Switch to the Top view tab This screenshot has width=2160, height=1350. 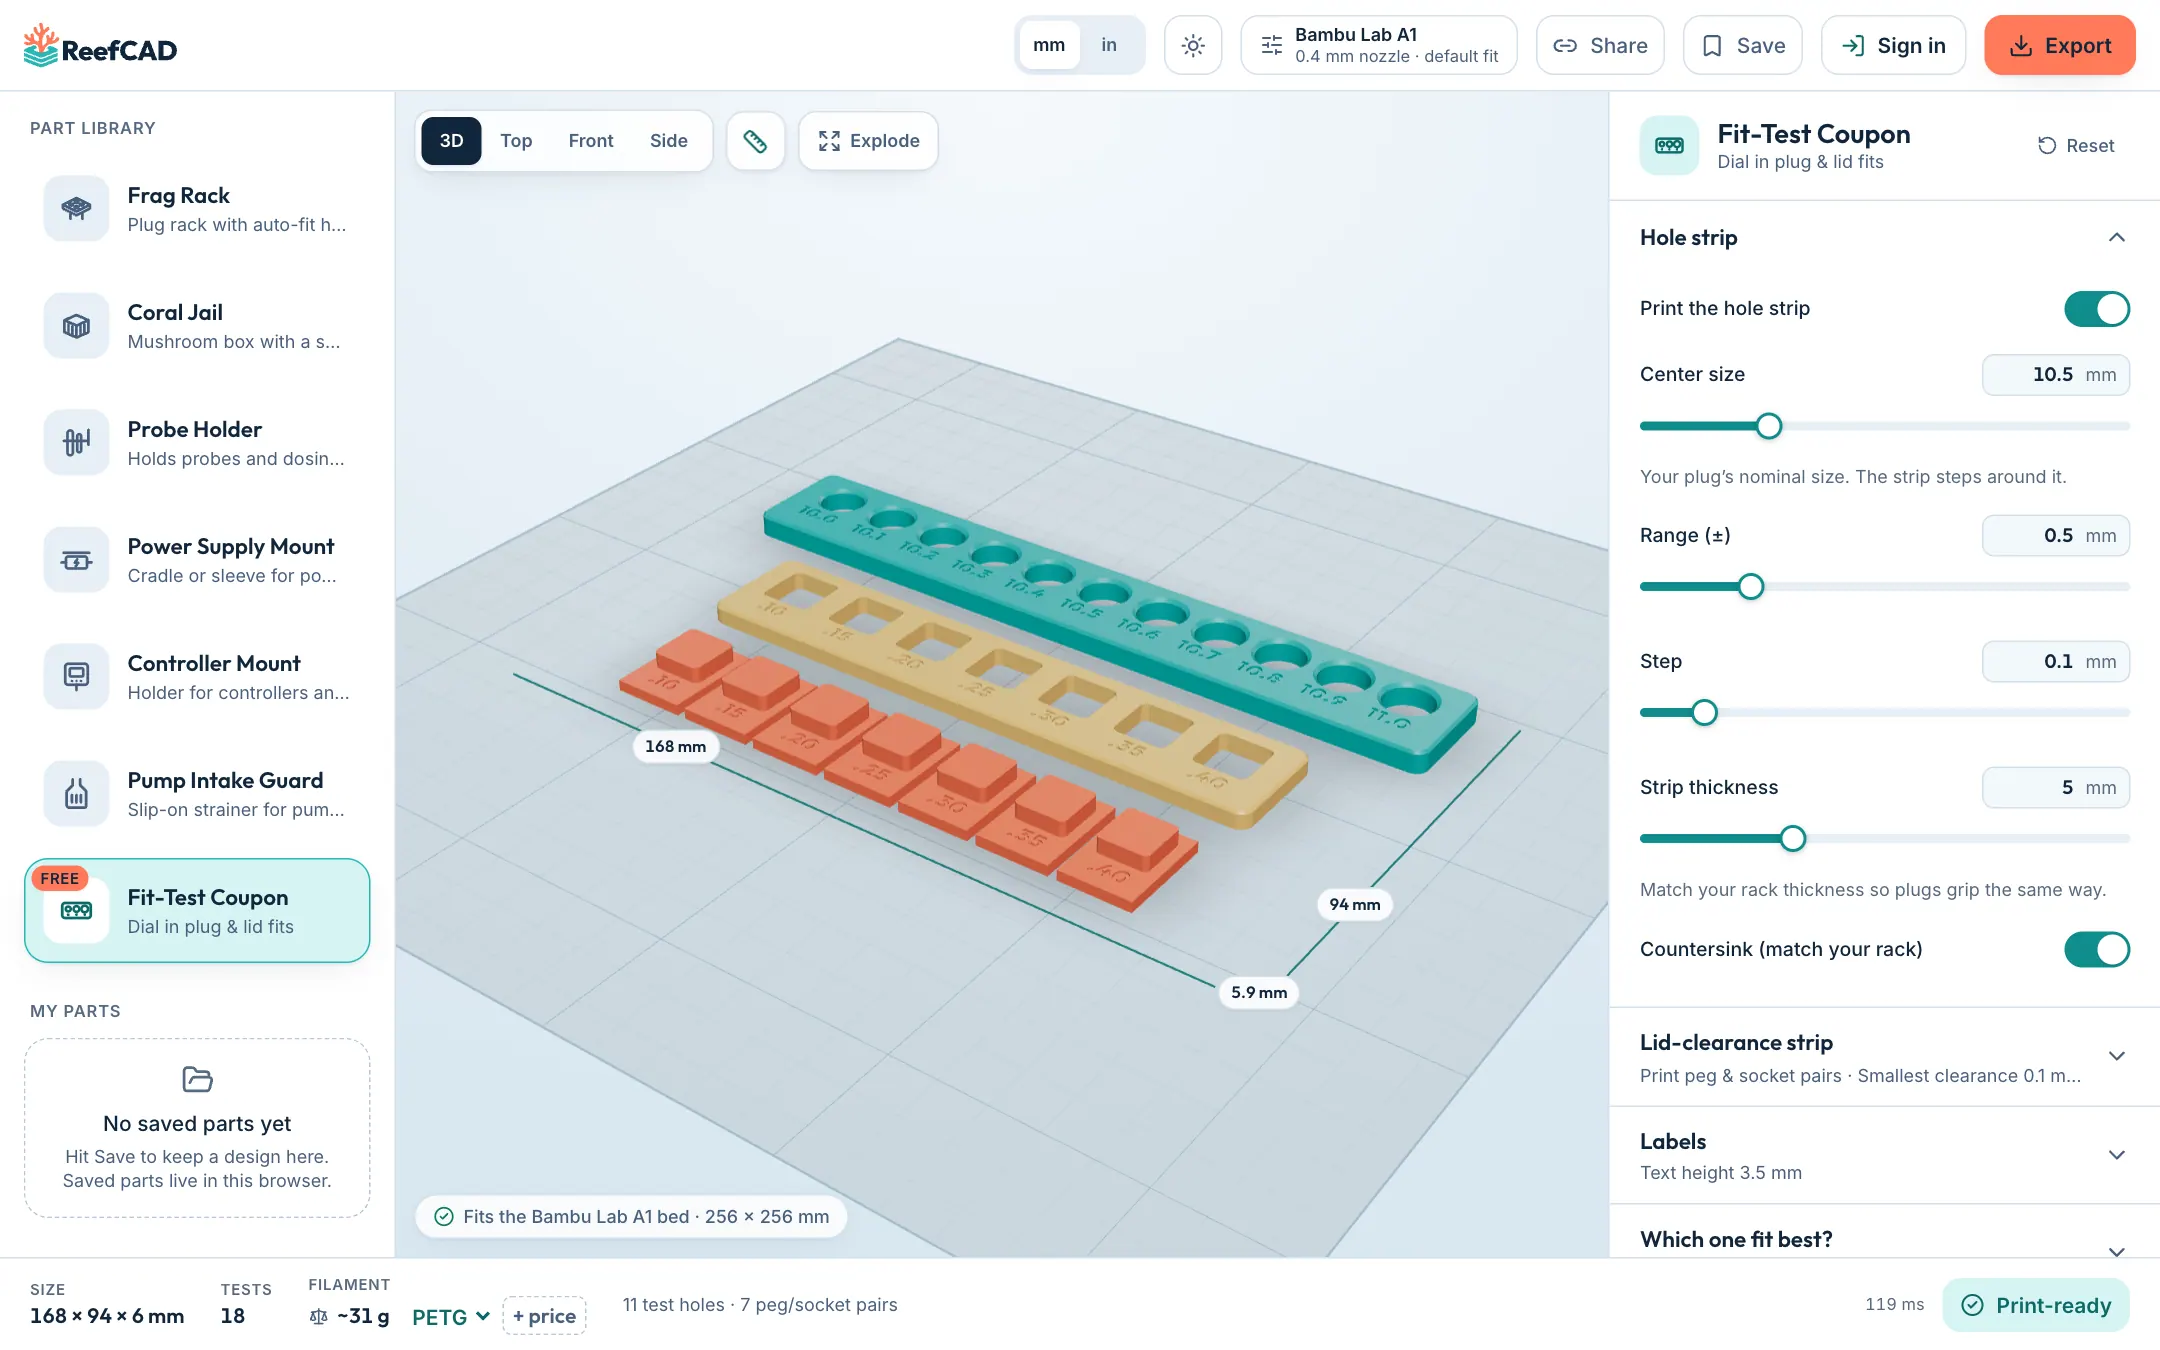coord(516,141)
